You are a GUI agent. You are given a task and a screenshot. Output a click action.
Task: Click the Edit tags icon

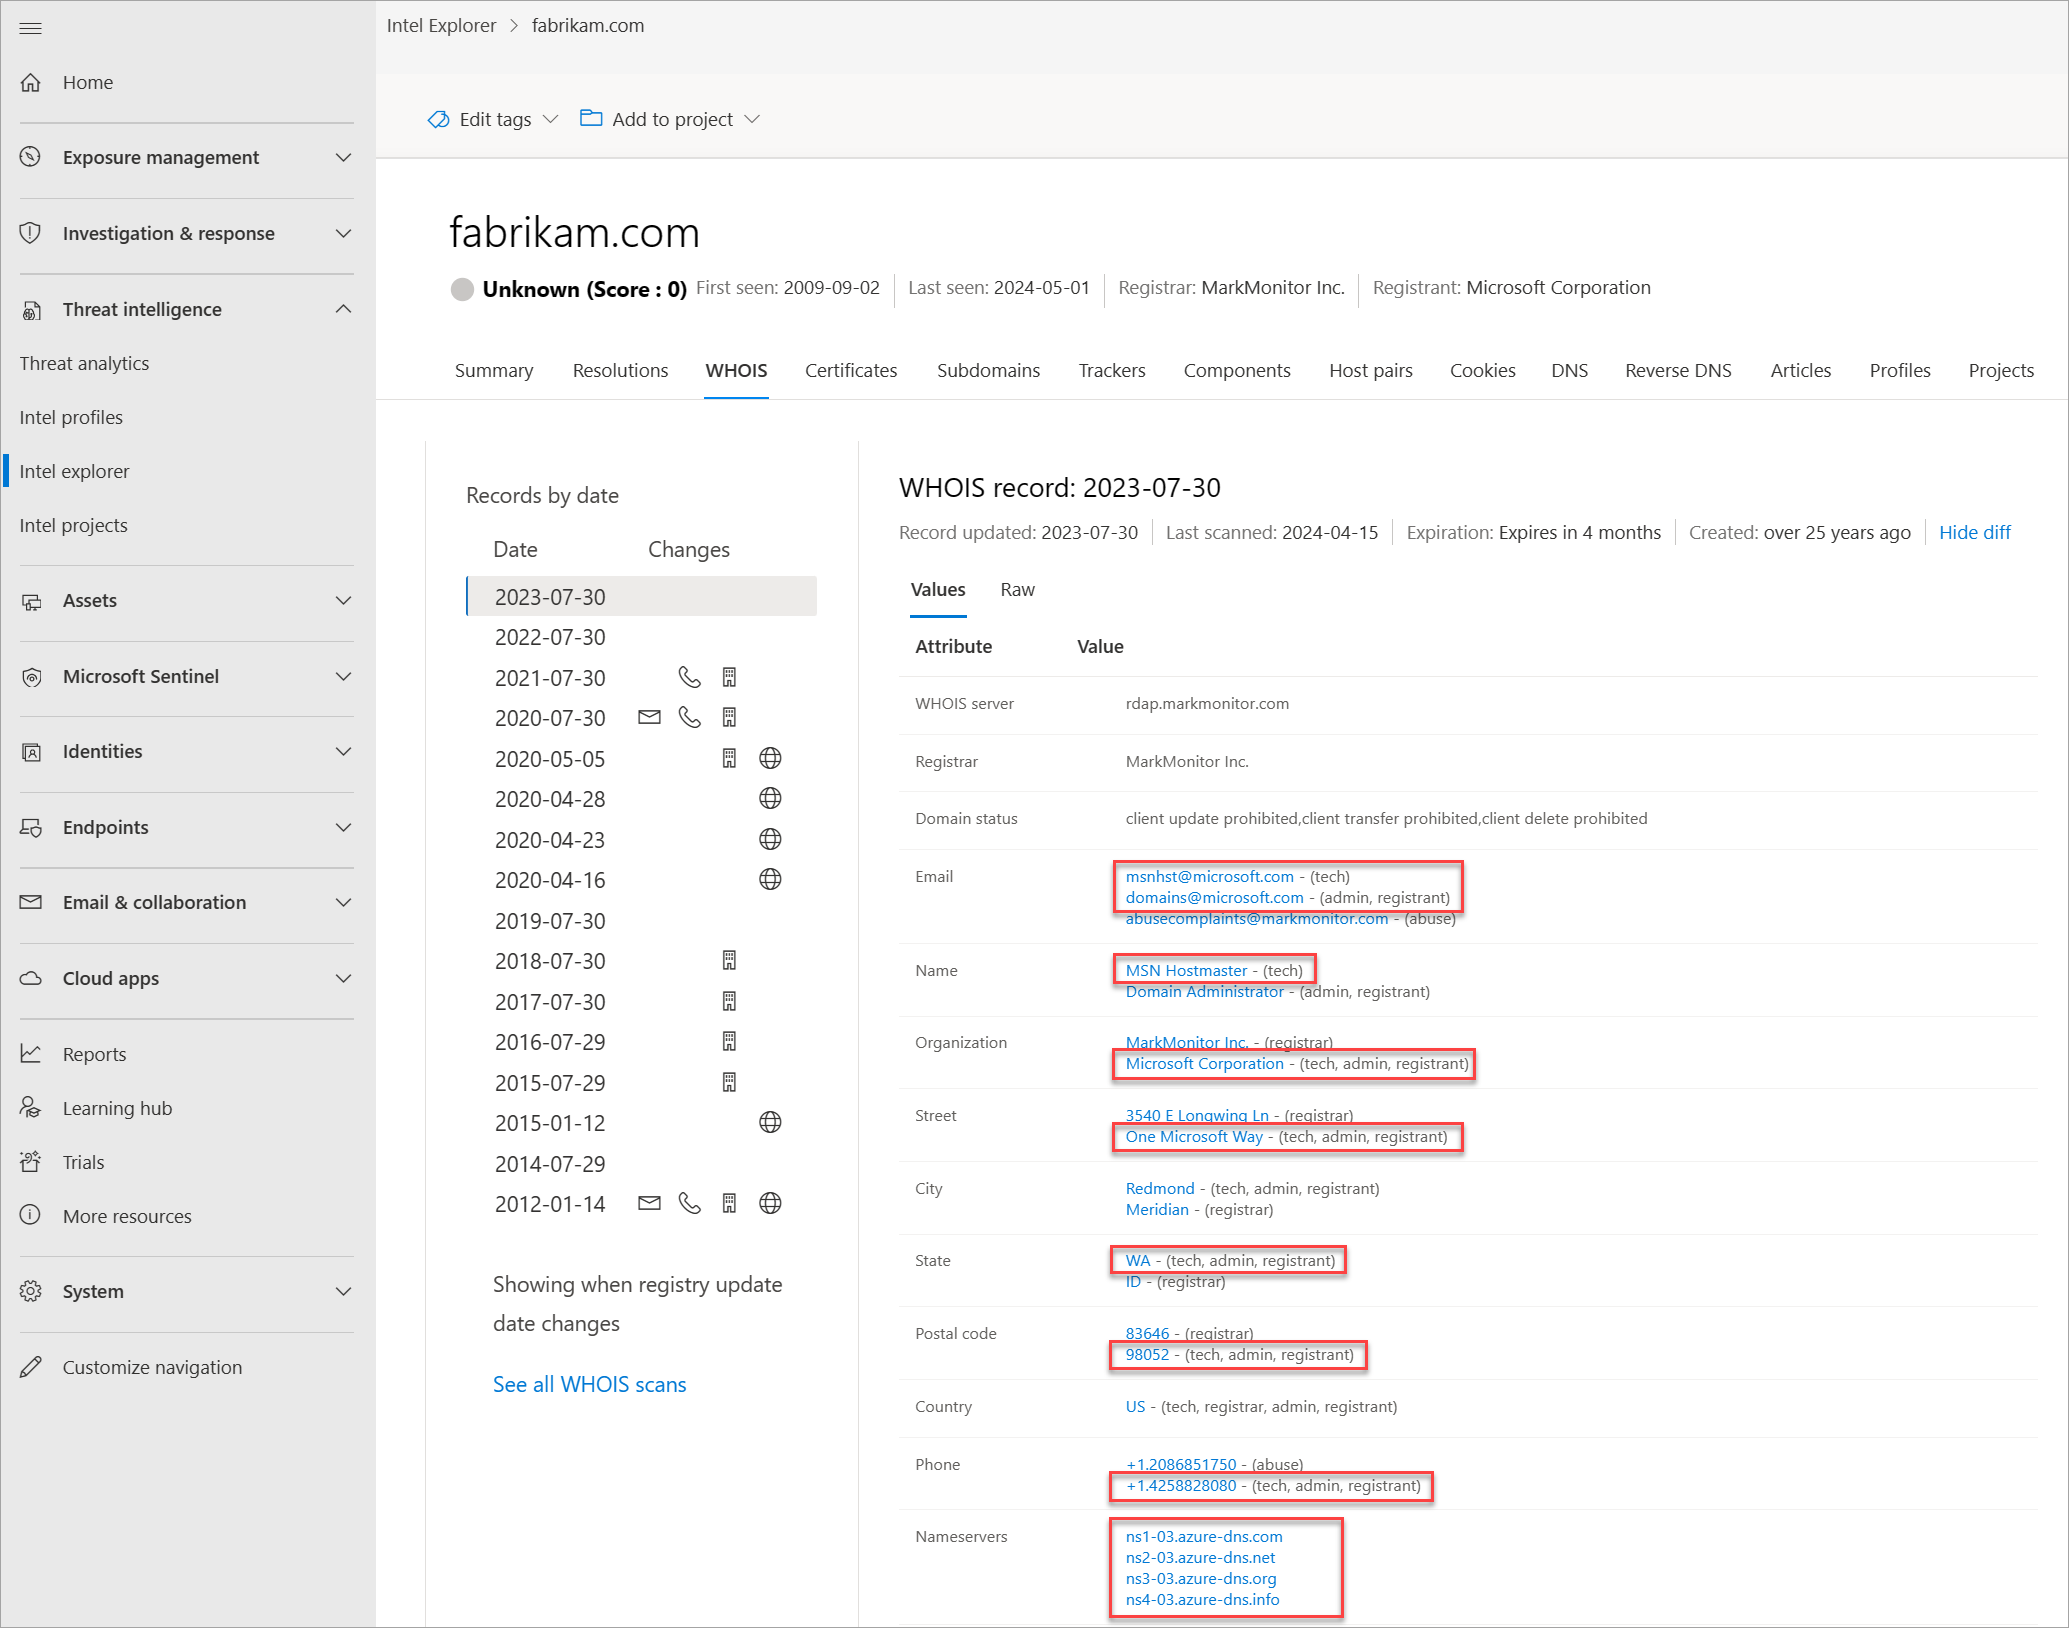pos(438,120)
